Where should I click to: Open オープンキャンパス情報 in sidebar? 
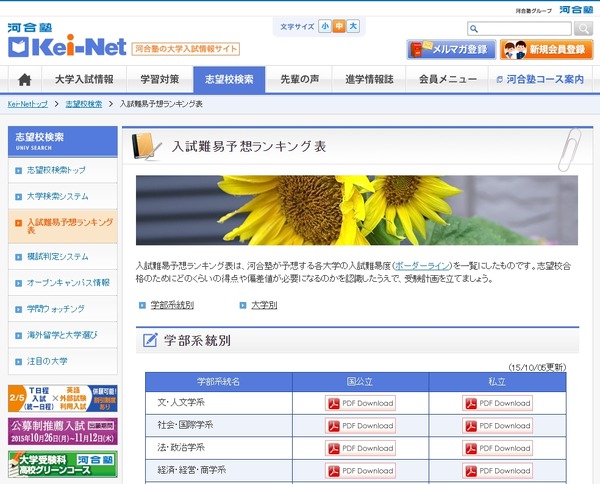point(63,283)
